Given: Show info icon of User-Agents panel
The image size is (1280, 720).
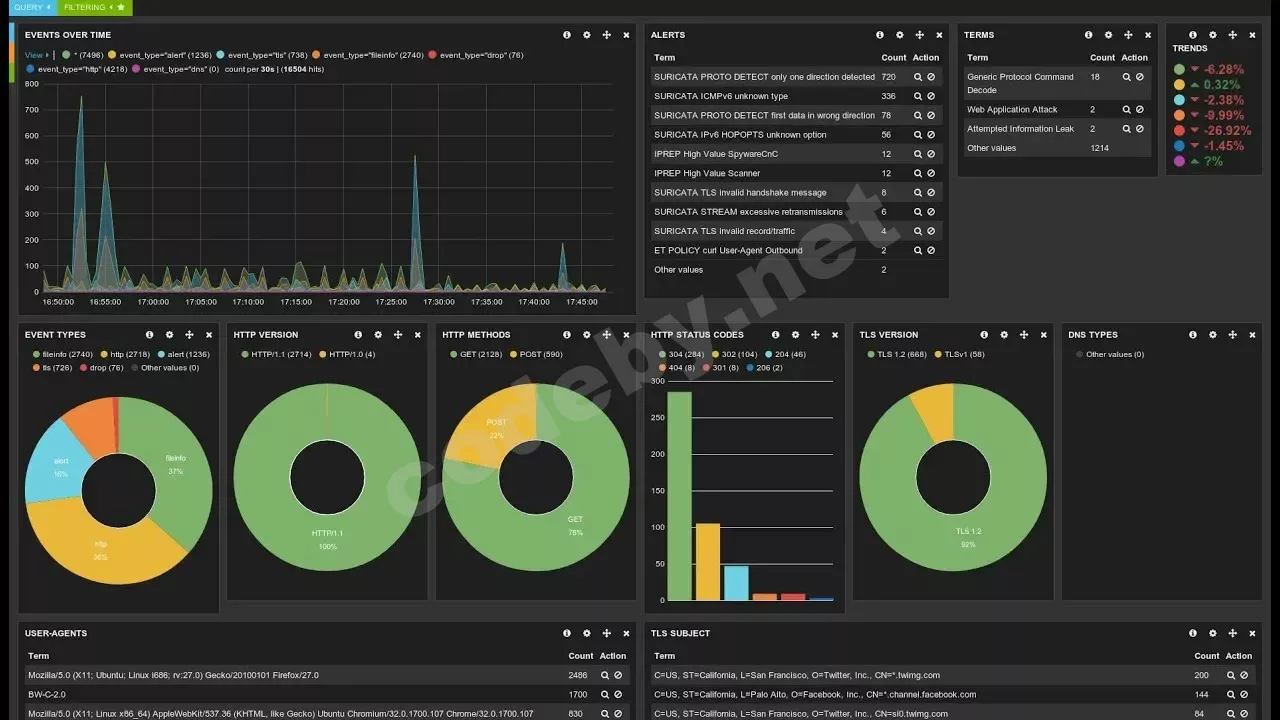Looking at the screenshot, I should pyautogui.click(x=567, y=633).
